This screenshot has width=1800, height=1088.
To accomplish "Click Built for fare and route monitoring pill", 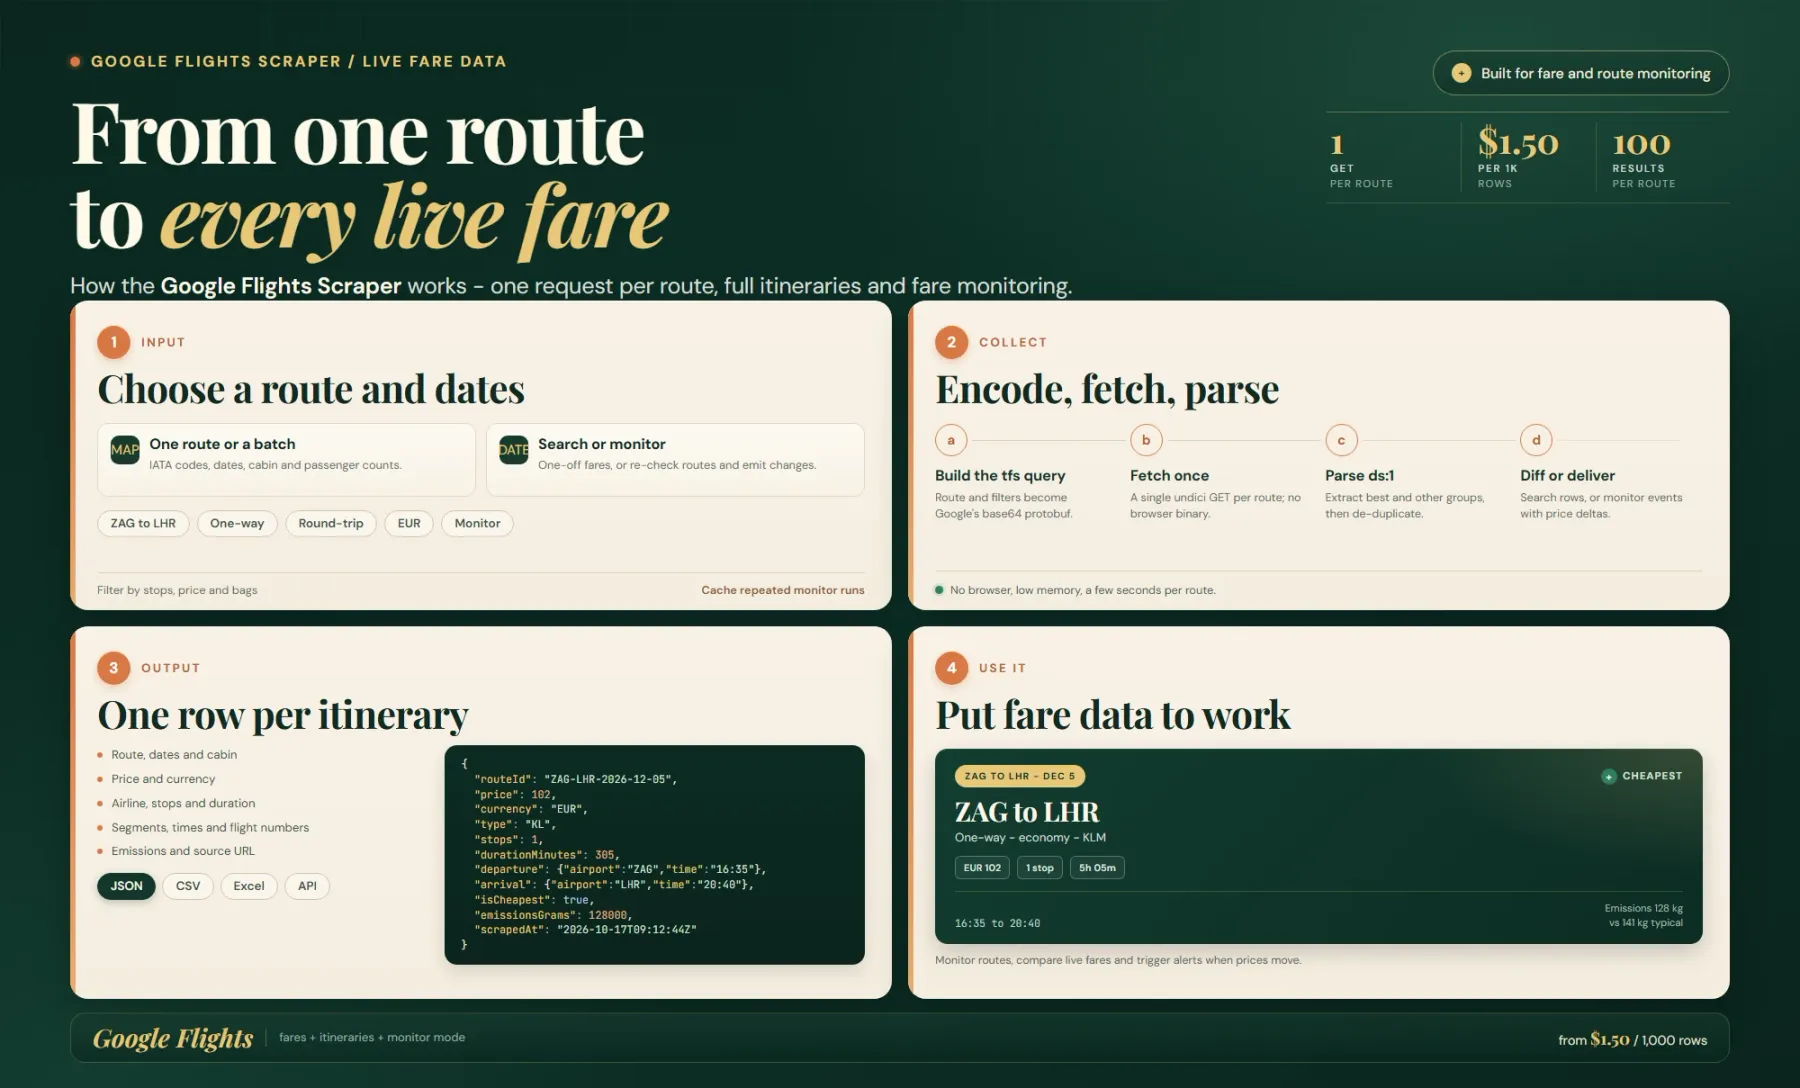I will click(x=1581, y=73).
